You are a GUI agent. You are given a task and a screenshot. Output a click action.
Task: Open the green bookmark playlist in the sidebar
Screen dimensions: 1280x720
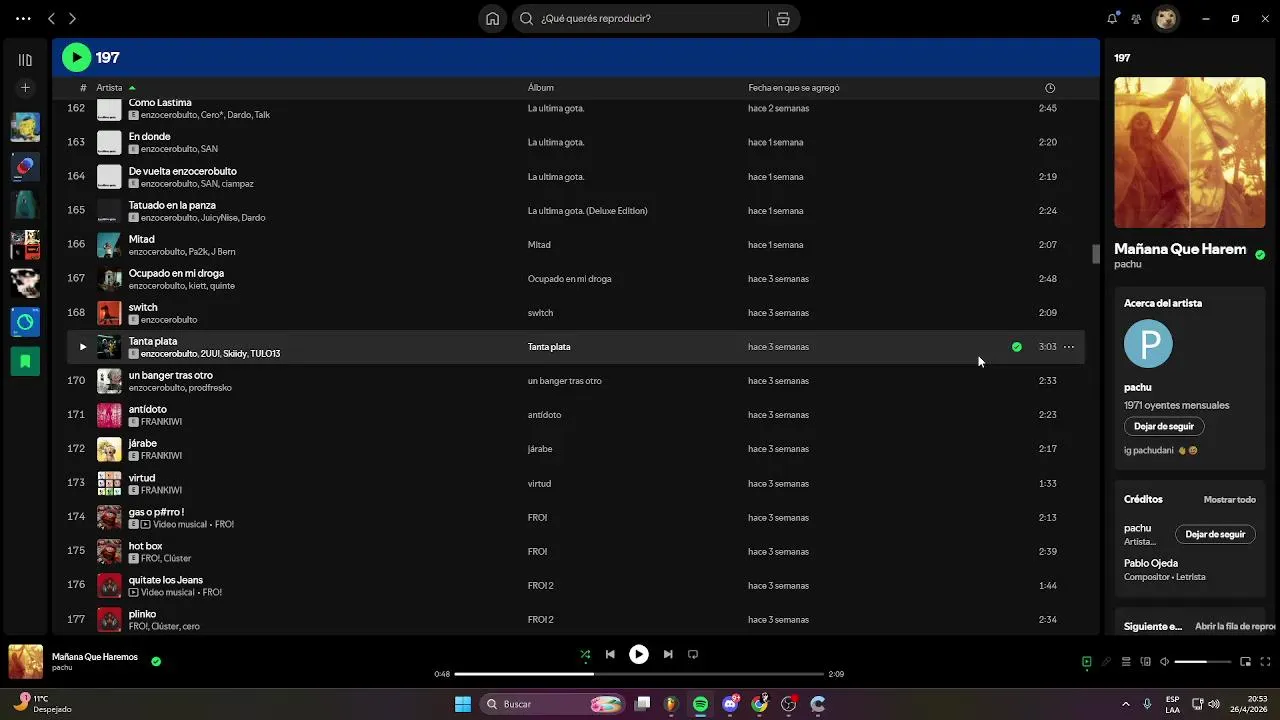(25, 361)
